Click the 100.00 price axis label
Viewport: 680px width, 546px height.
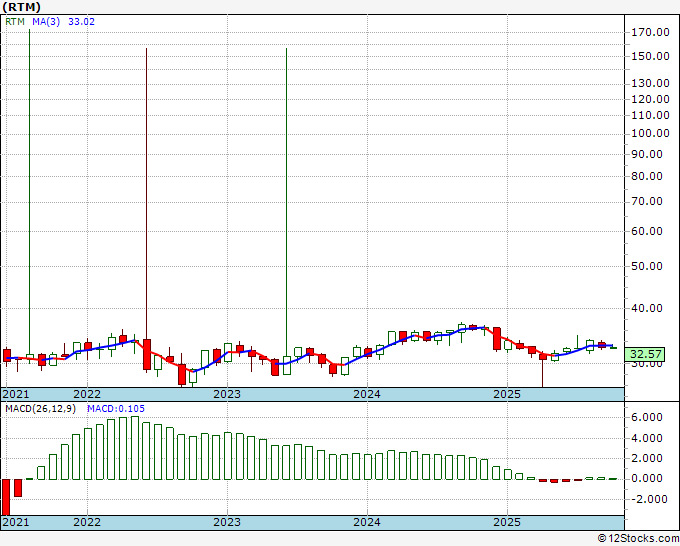pos(651,134)
